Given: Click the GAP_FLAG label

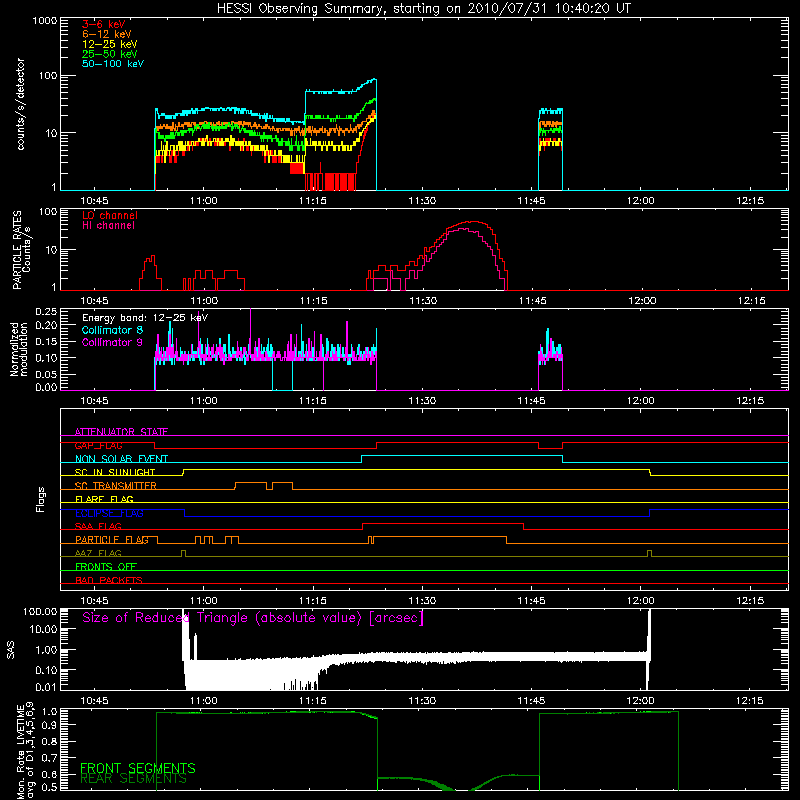Looking at the screenshot, I should pyautogui.click(x=98, y=445).
